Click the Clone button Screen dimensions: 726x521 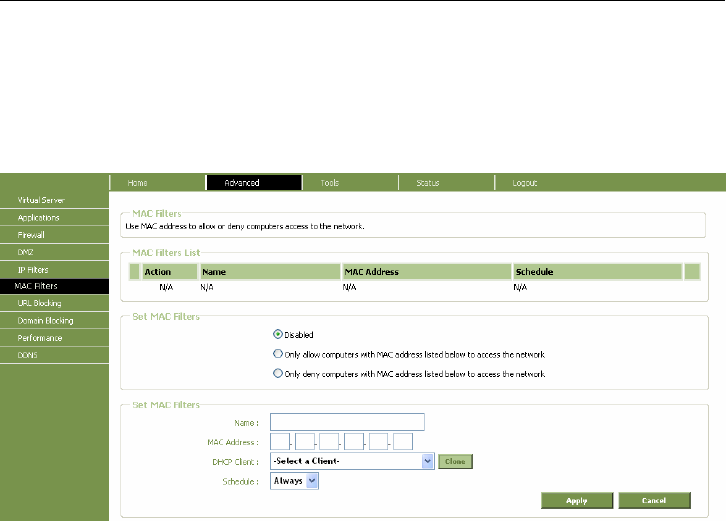(x=454, y=461)
